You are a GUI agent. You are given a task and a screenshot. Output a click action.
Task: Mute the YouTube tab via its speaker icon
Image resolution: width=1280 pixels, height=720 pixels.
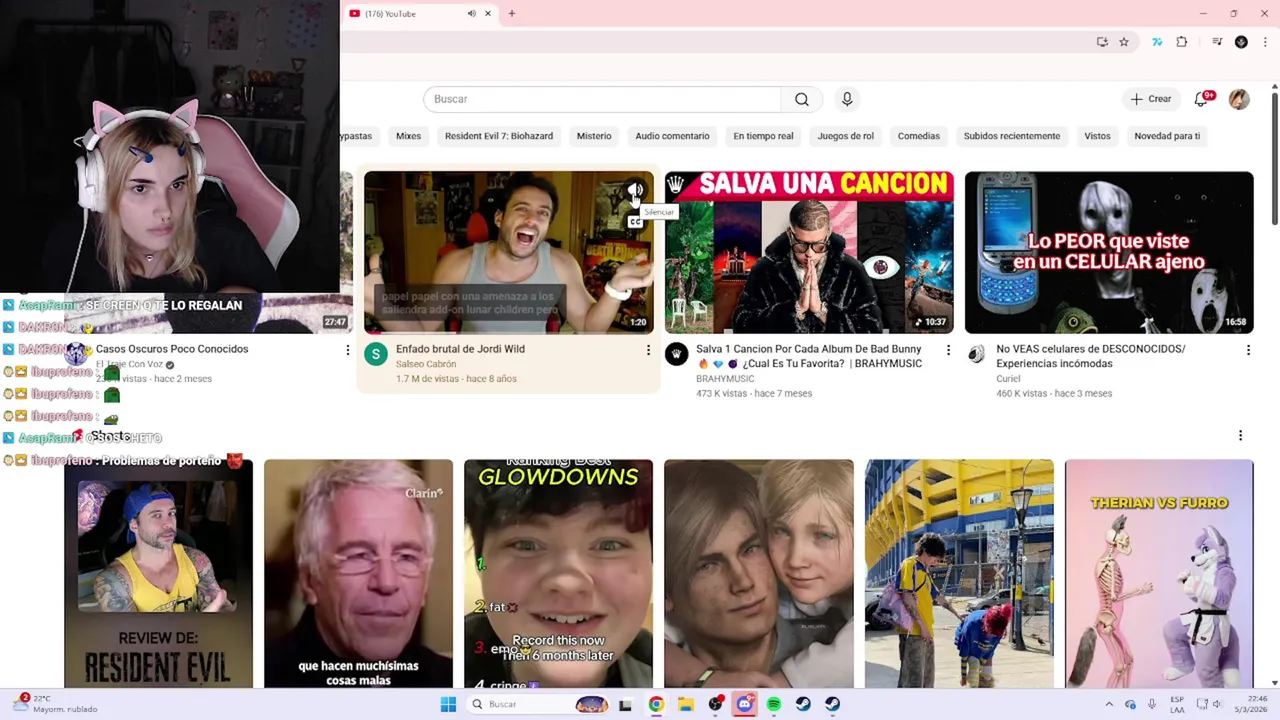click(x=471, y=13)
